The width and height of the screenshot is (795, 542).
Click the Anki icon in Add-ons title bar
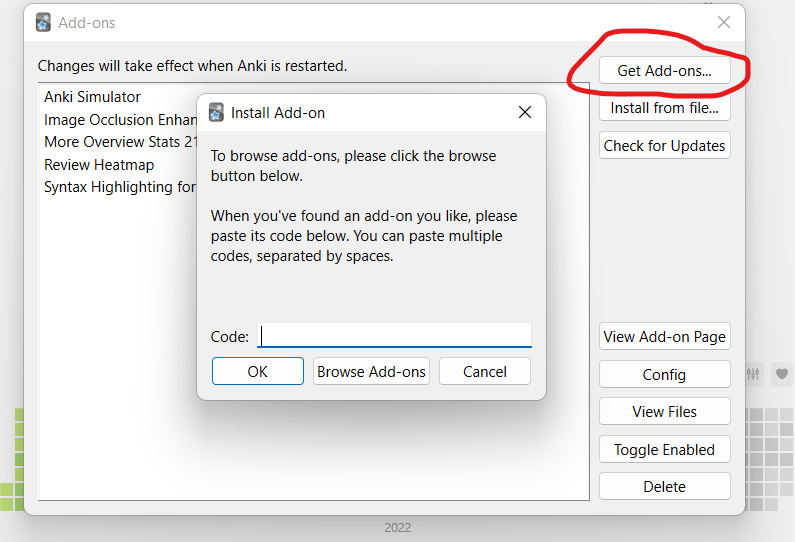tap(44, 22)
